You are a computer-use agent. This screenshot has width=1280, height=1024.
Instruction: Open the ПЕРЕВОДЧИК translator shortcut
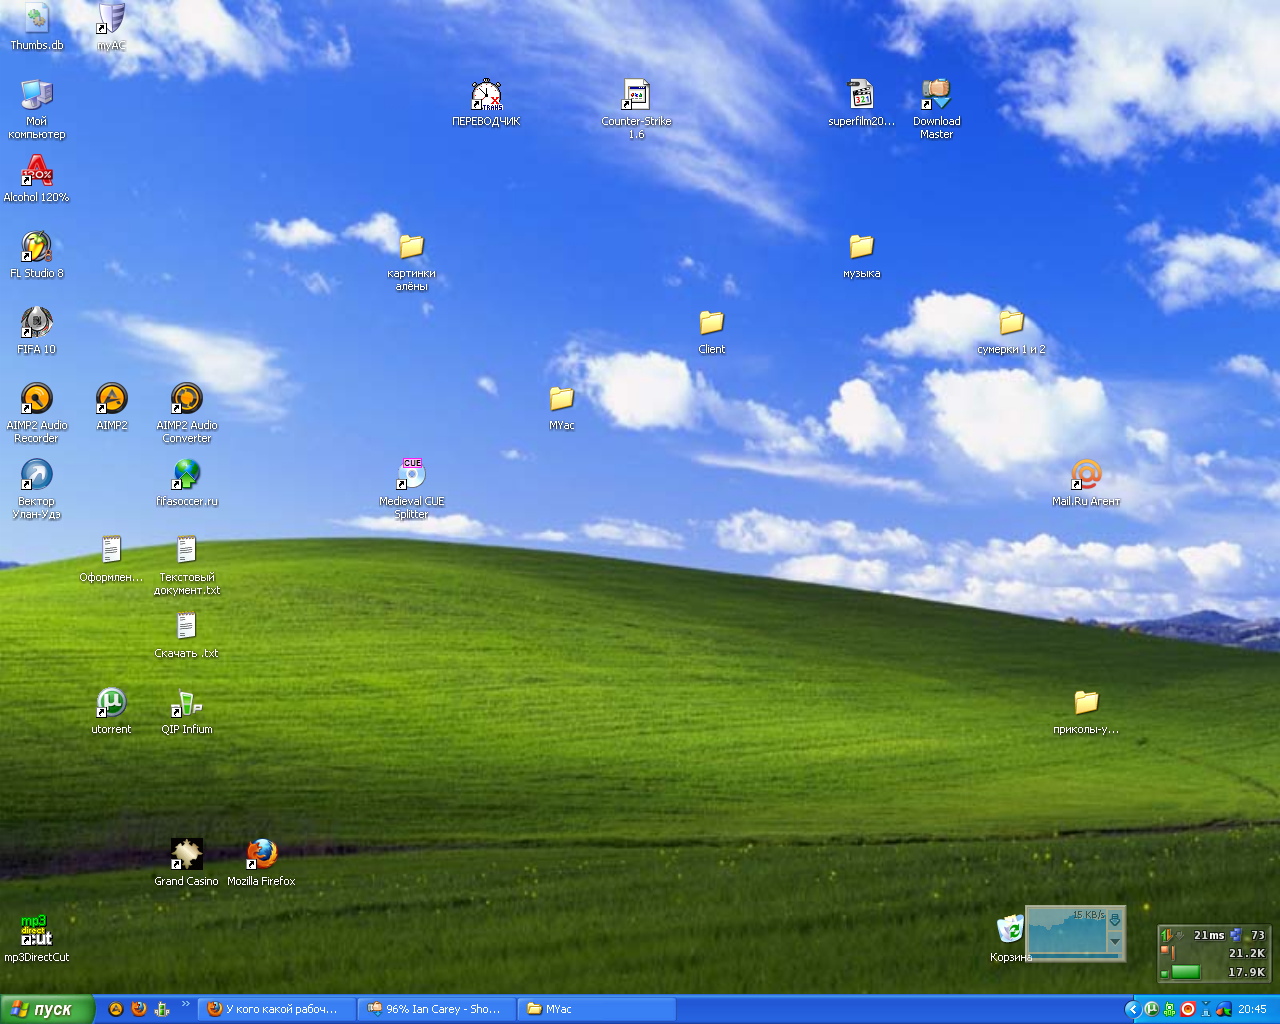pos(486,95)
